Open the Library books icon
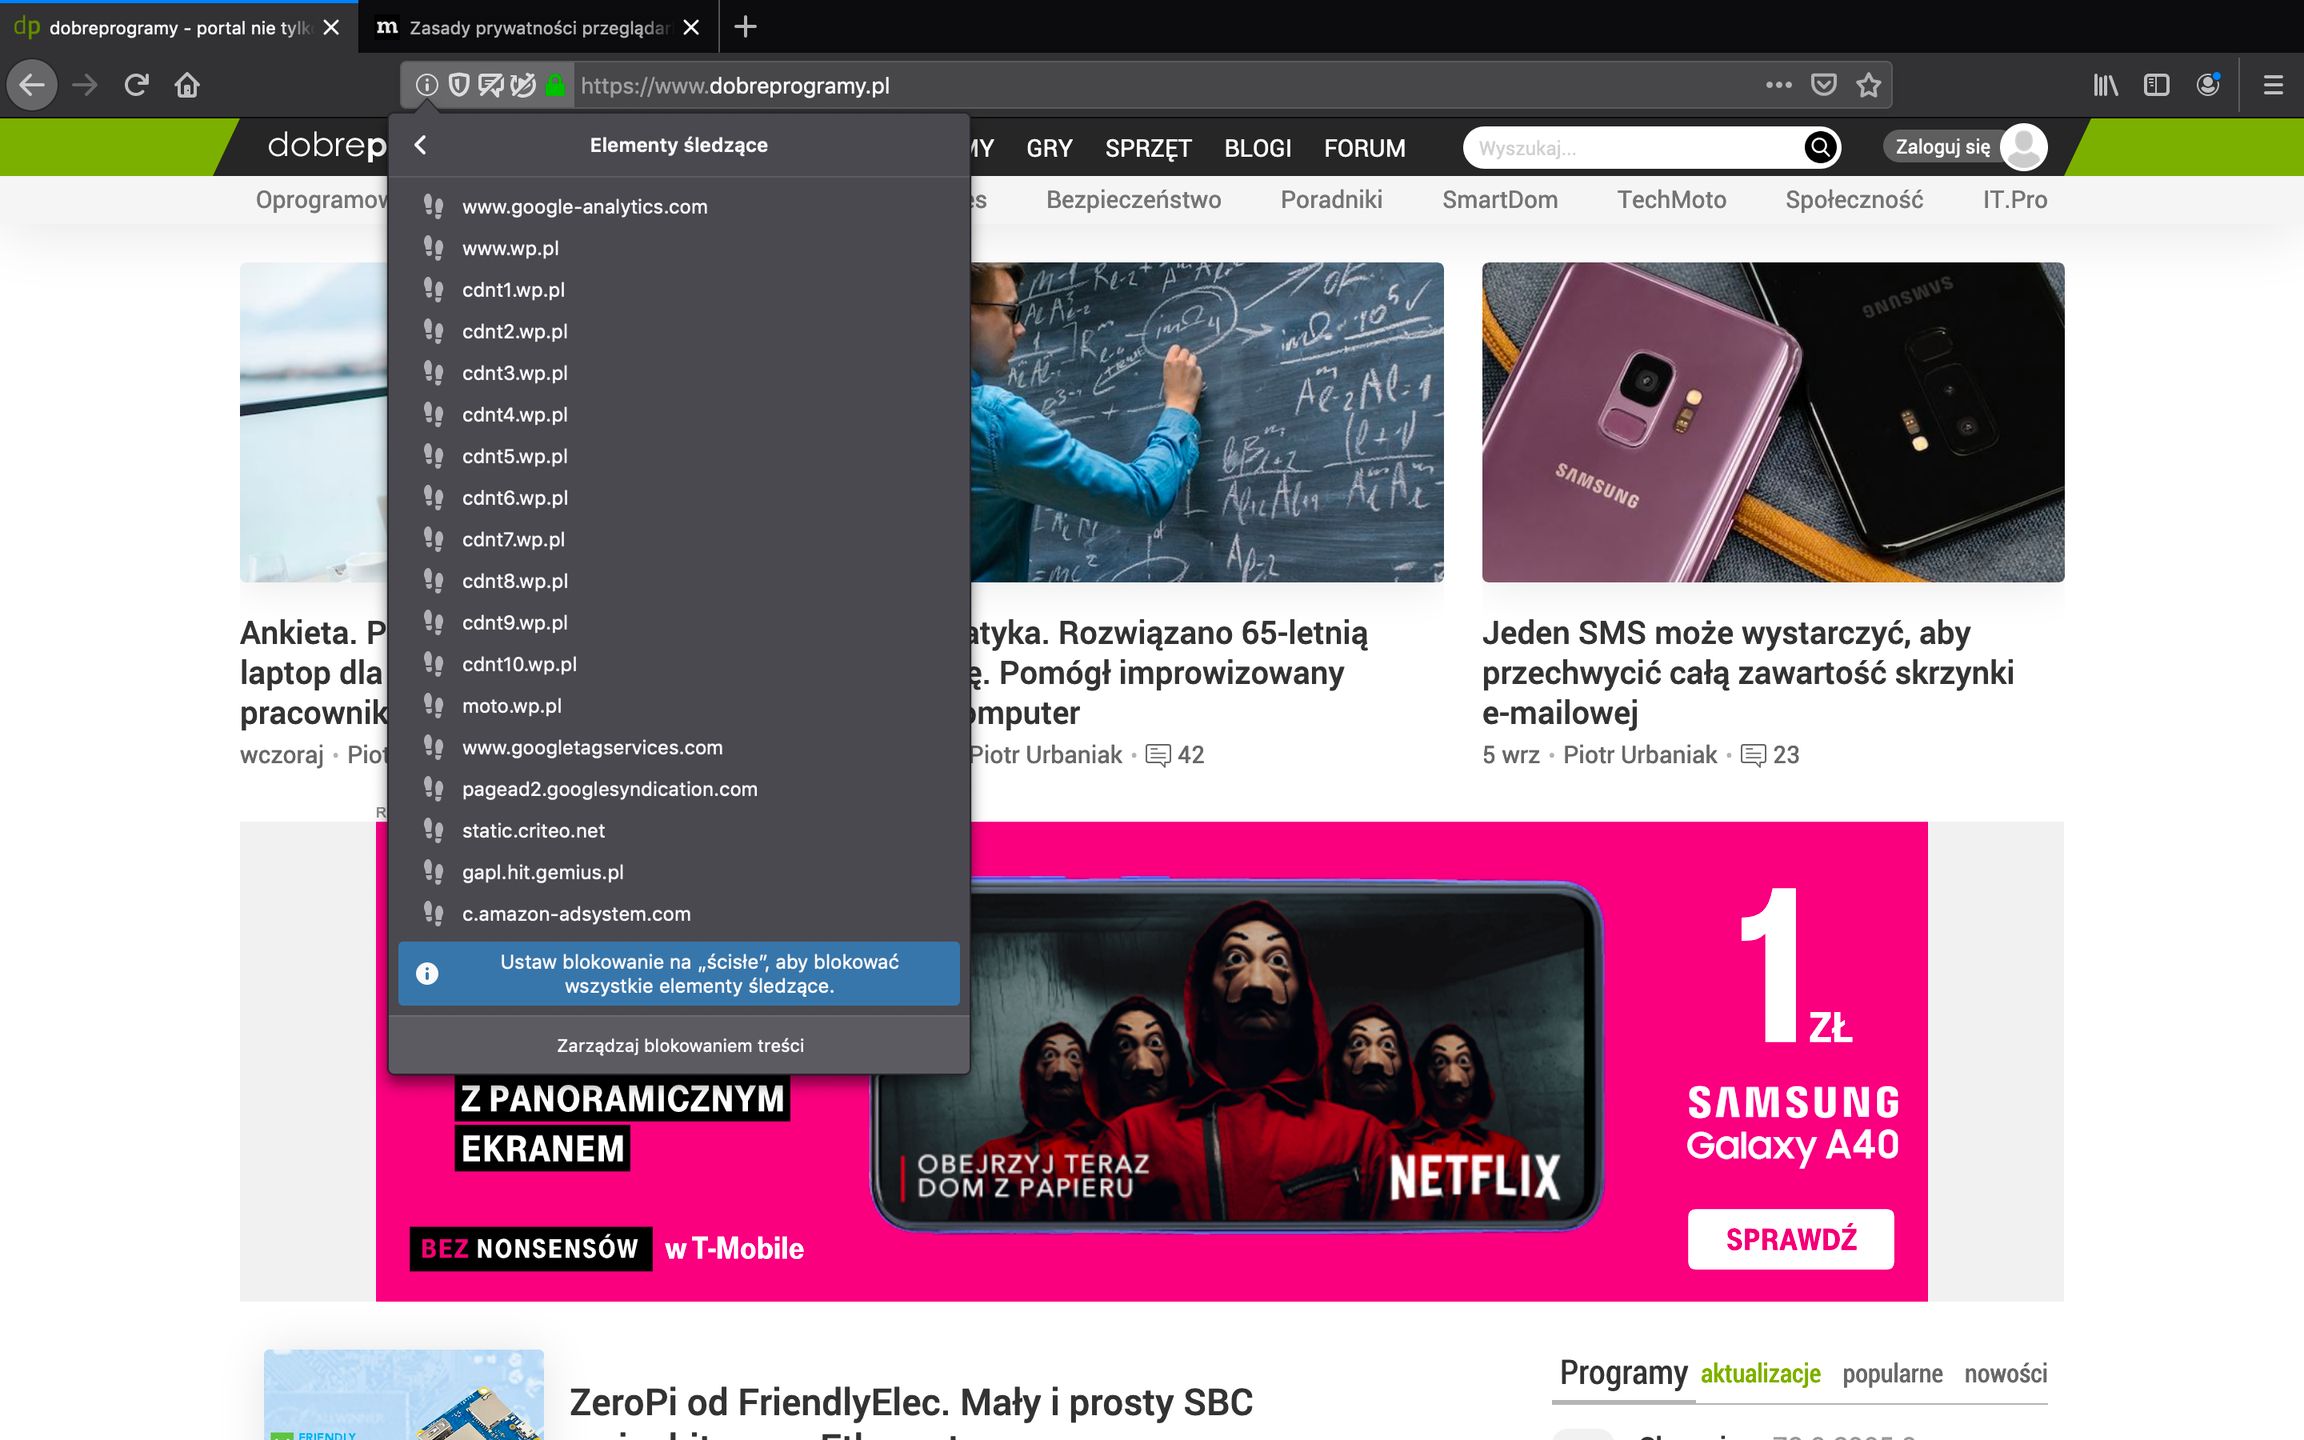The height and width of the screenshot is (1440, 2304). pyautogui.click(x=2105, y=86)
